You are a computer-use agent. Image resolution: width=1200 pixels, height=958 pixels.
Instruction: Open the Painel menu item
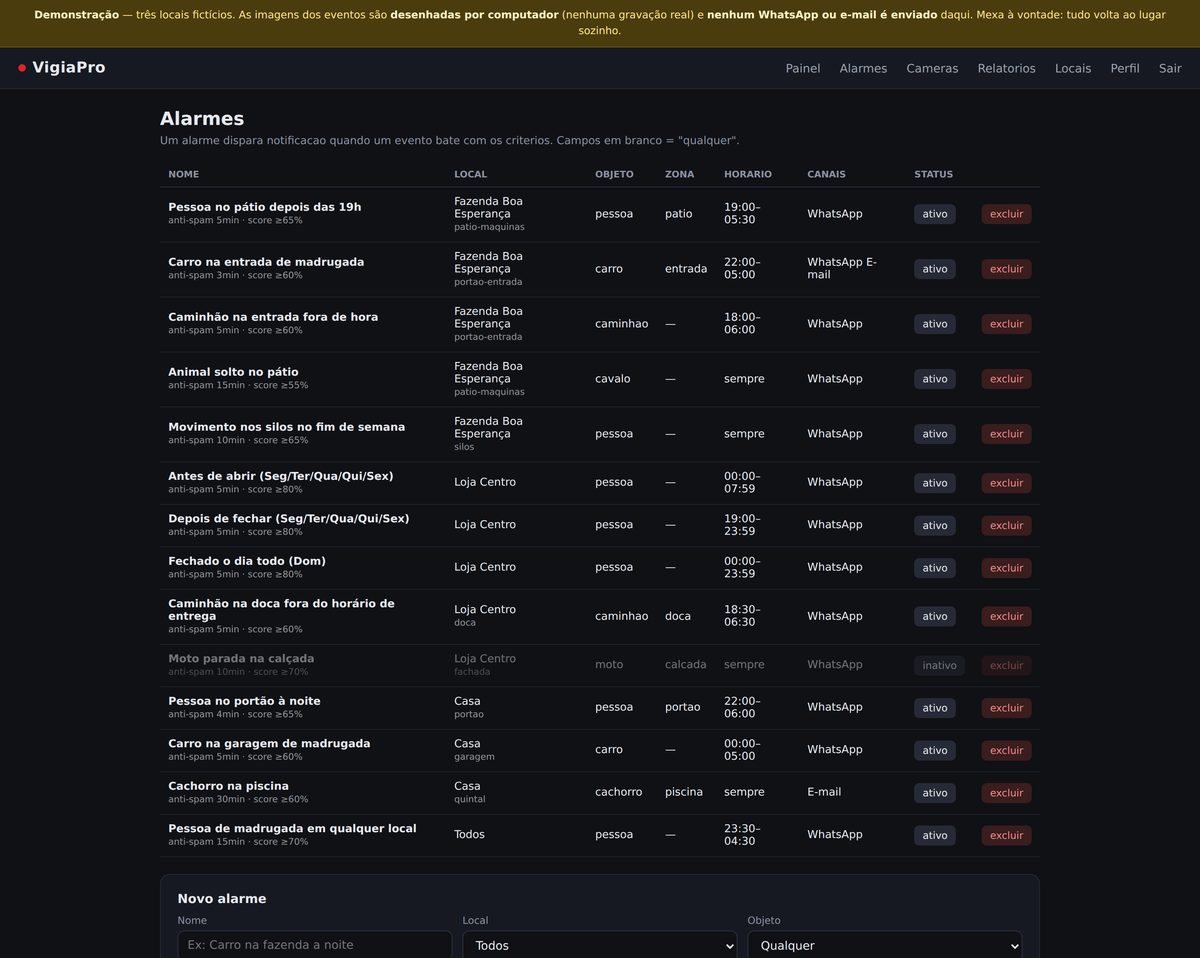tap(803, 68)
